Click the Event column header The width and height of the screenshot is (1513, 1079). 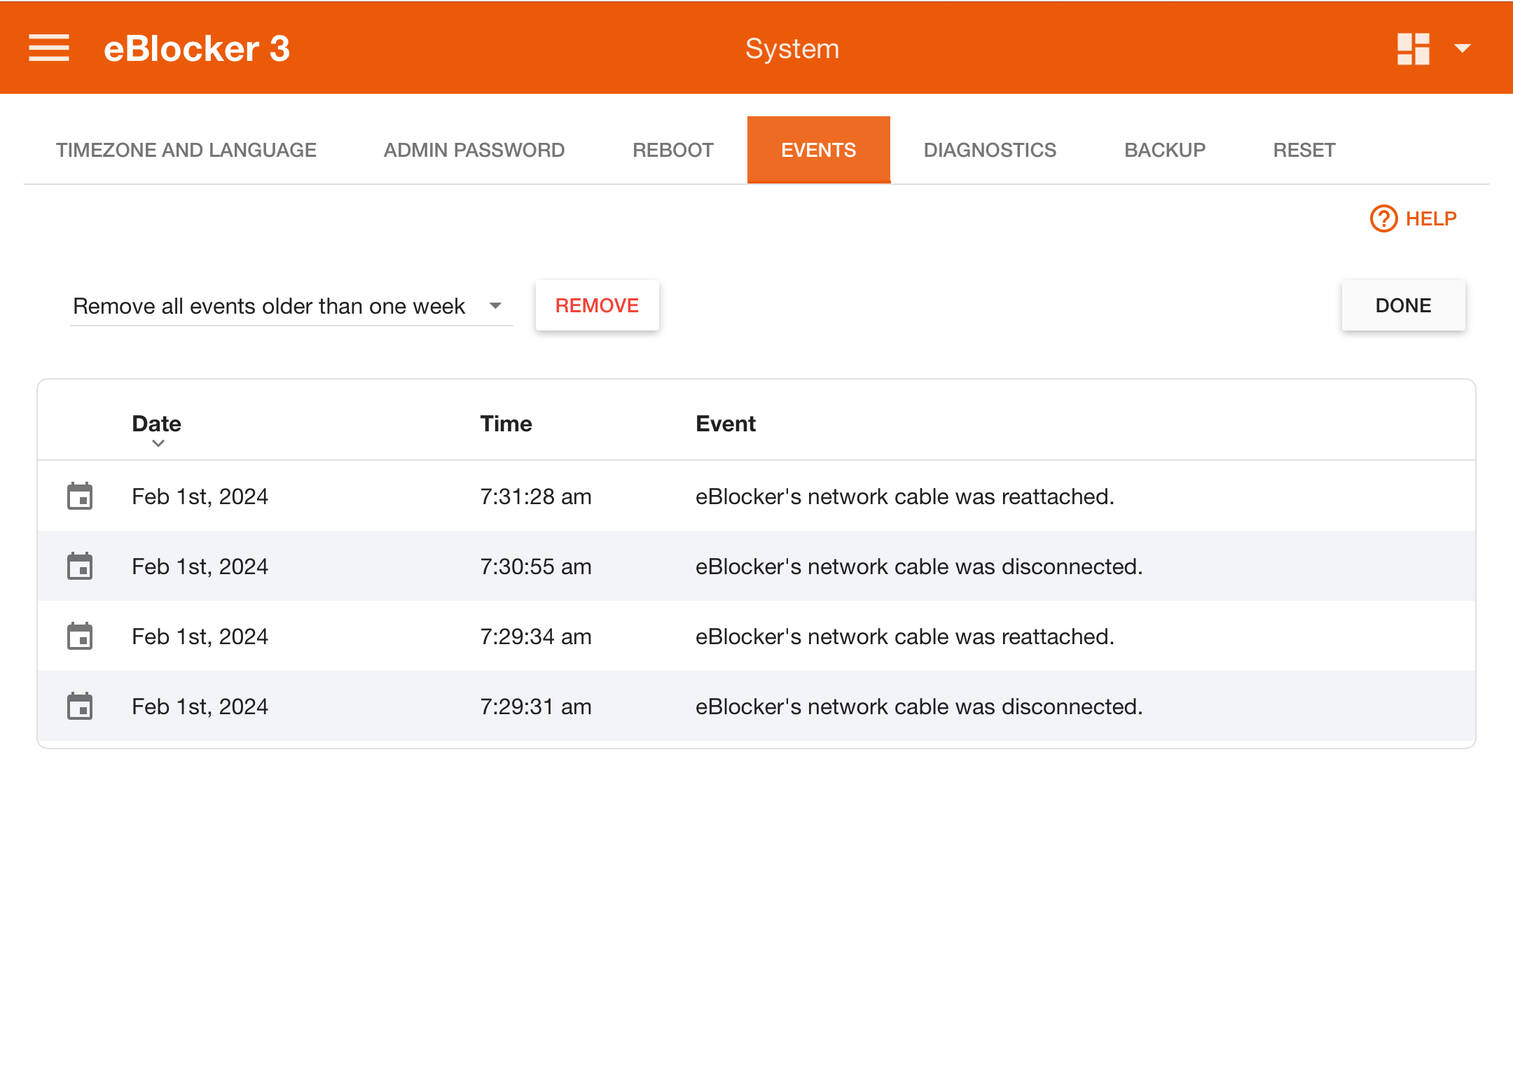coord(725,424)
